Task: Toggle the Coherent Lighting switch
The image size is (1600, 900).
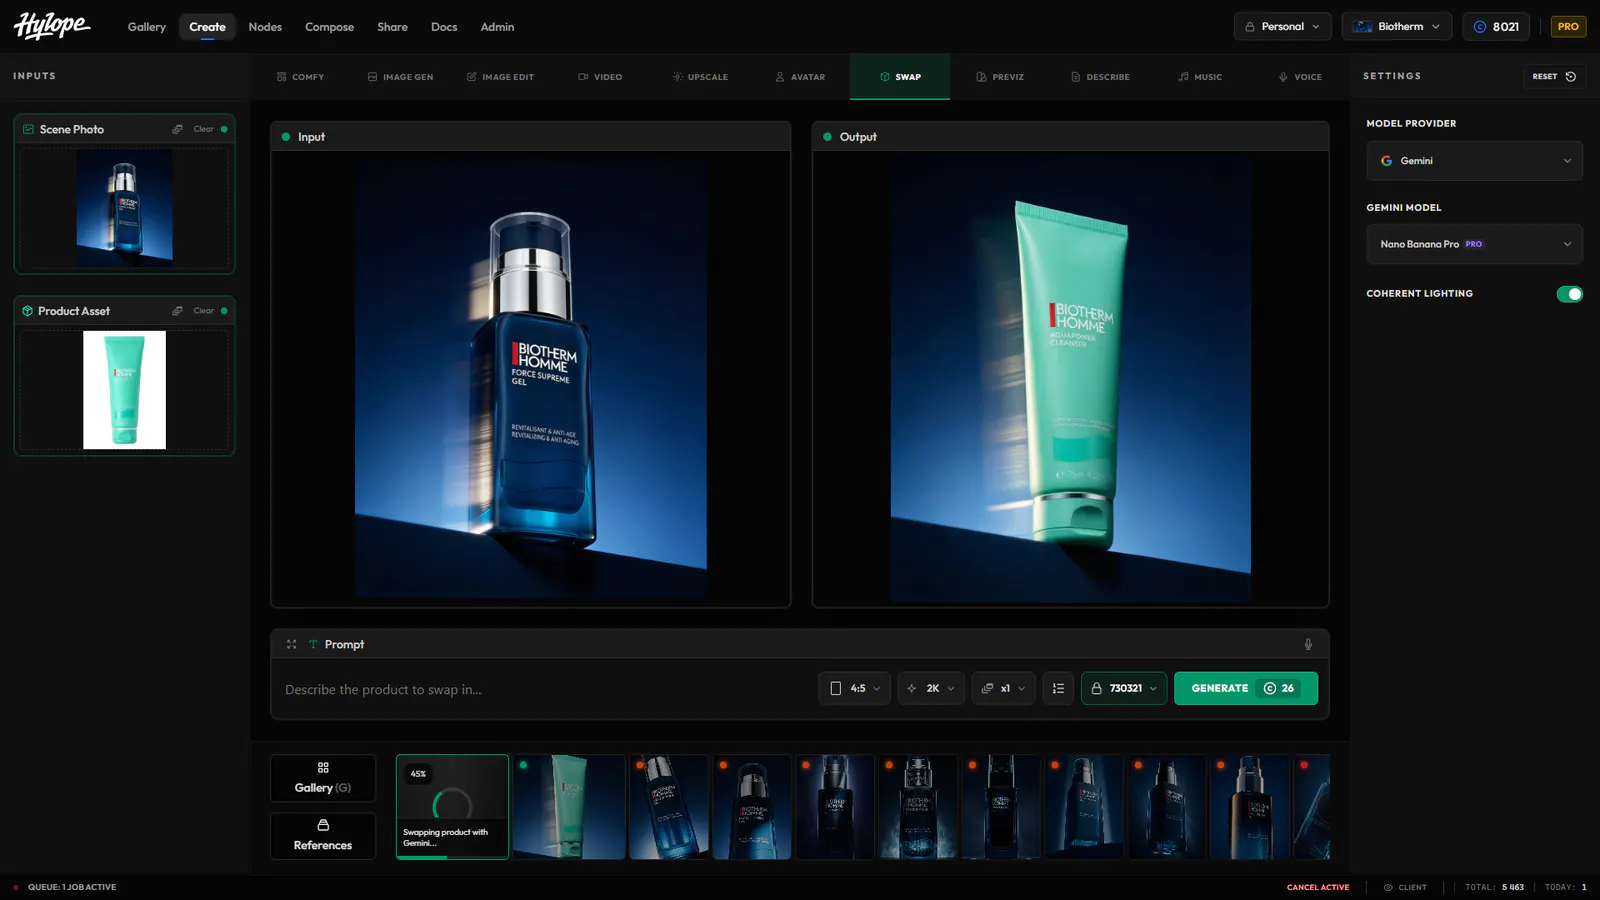Action: 1569,294
